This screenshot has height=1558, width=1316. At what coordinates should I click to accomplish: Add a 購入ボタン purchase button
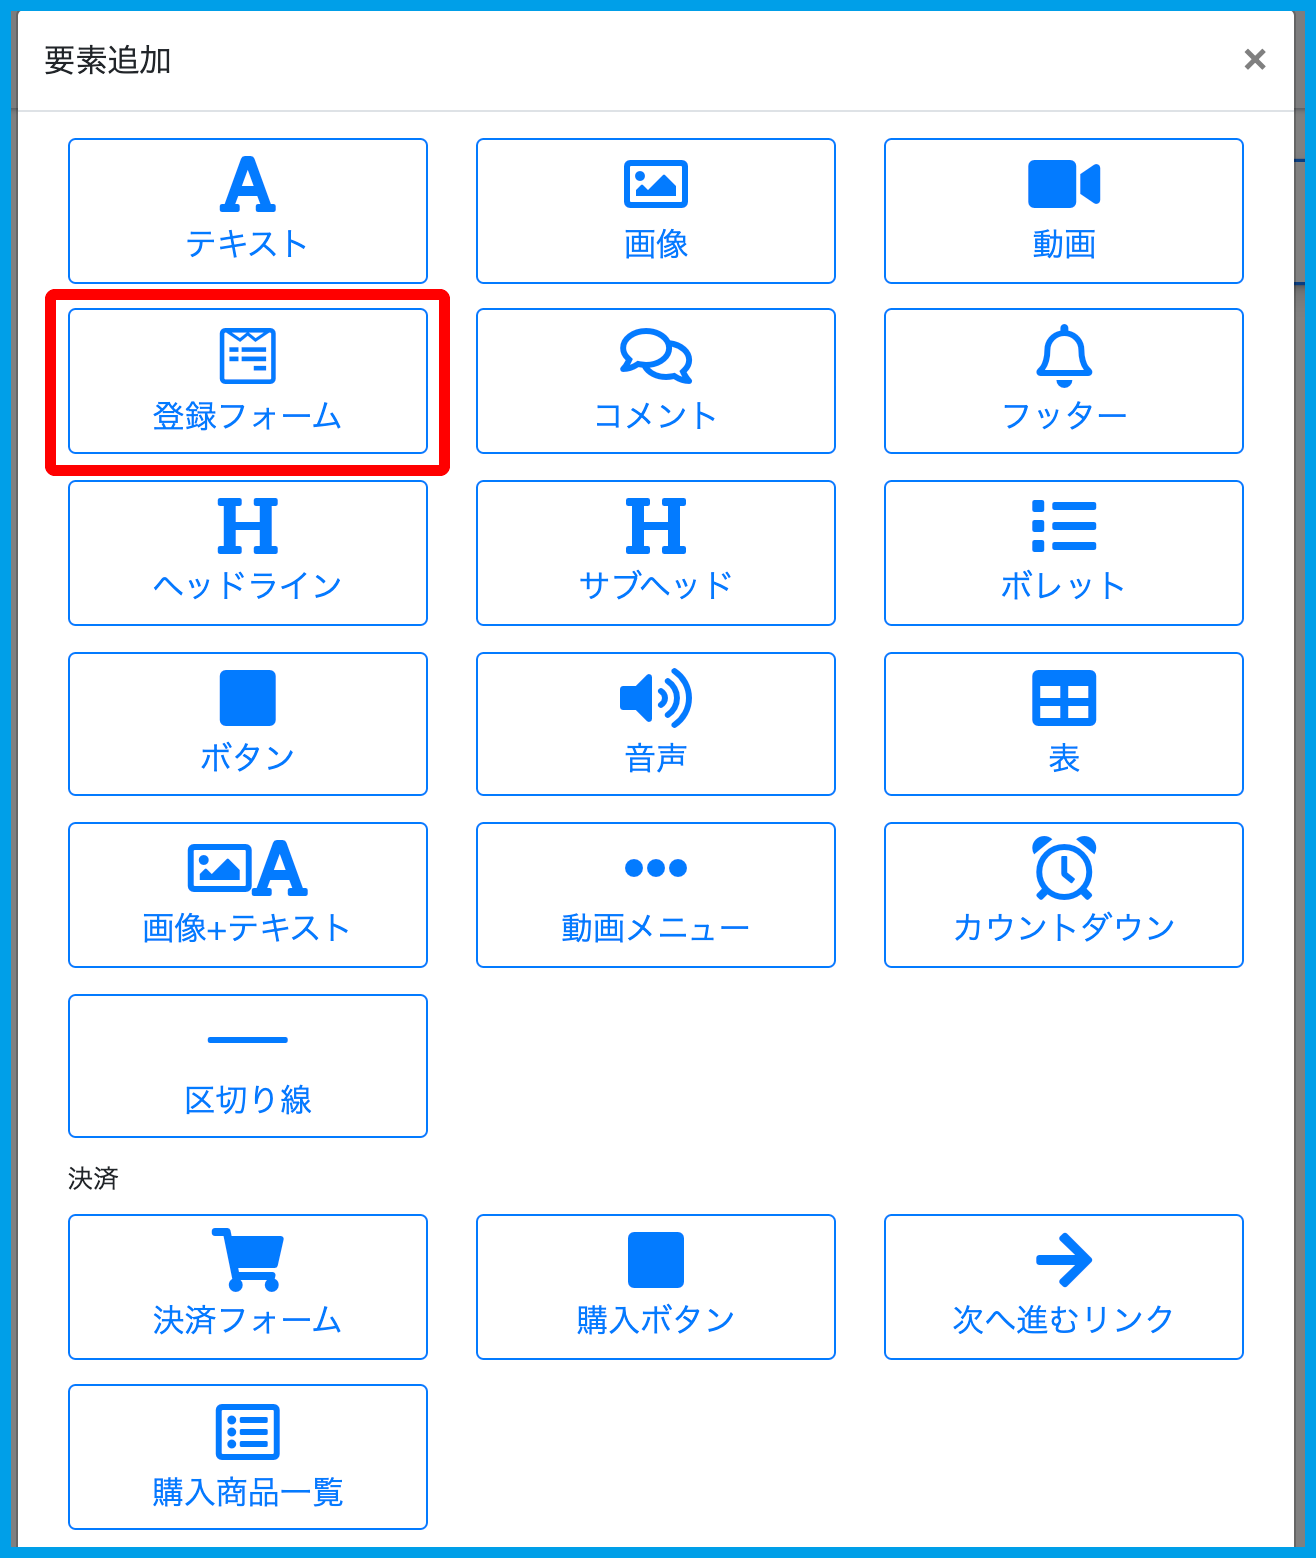point(655,1287)
